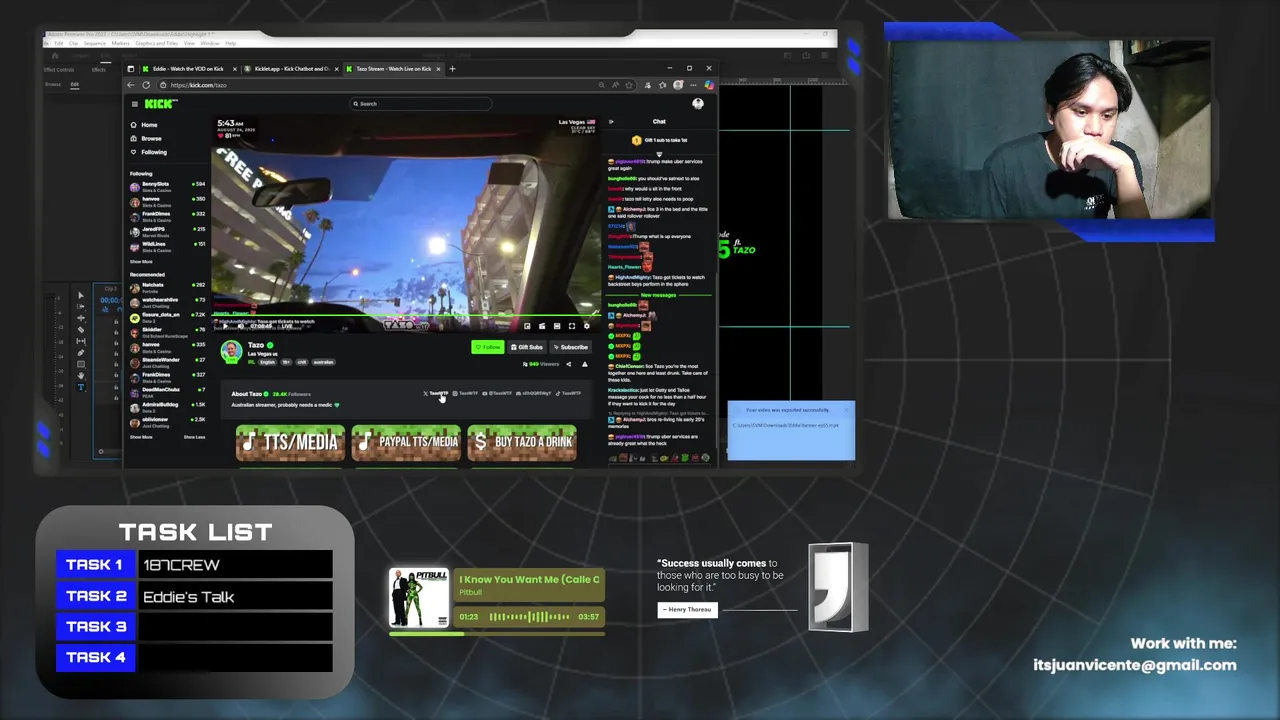Open BennySlots channel in Following list

click(x=168, y=188)
